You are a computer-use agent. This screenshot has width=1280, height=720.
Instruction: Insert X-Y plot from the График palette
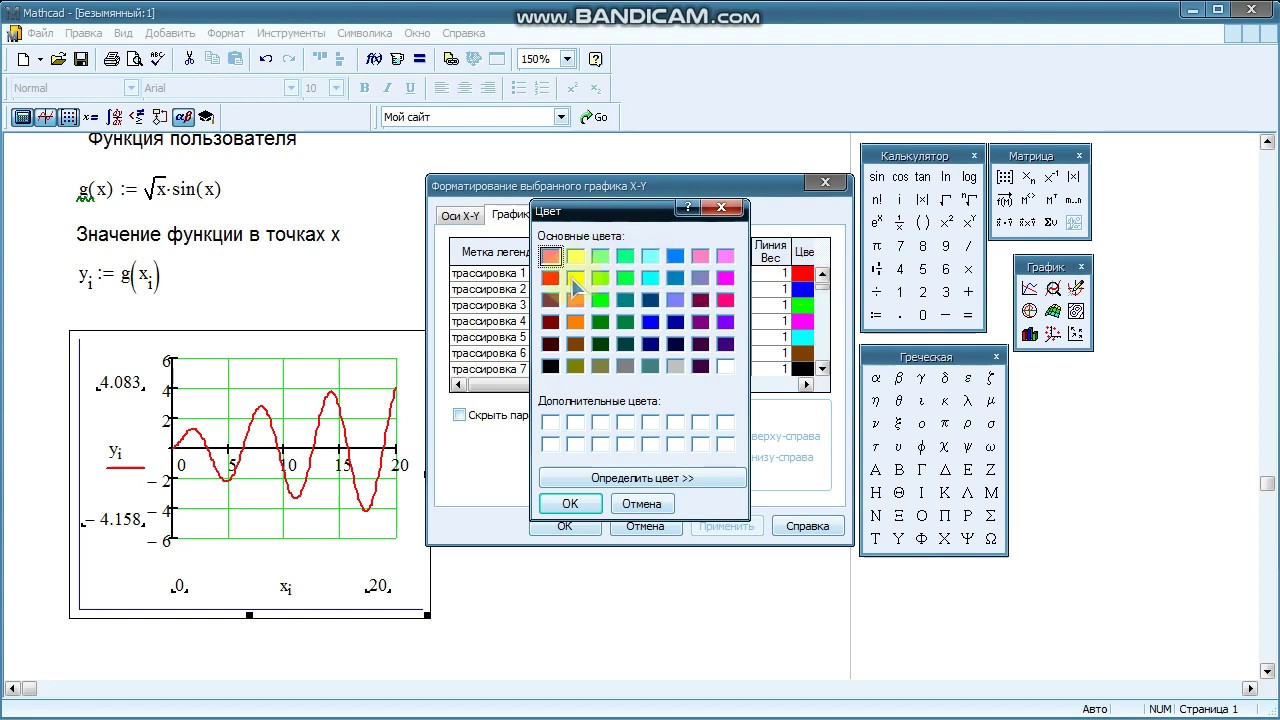point(1029,288)
